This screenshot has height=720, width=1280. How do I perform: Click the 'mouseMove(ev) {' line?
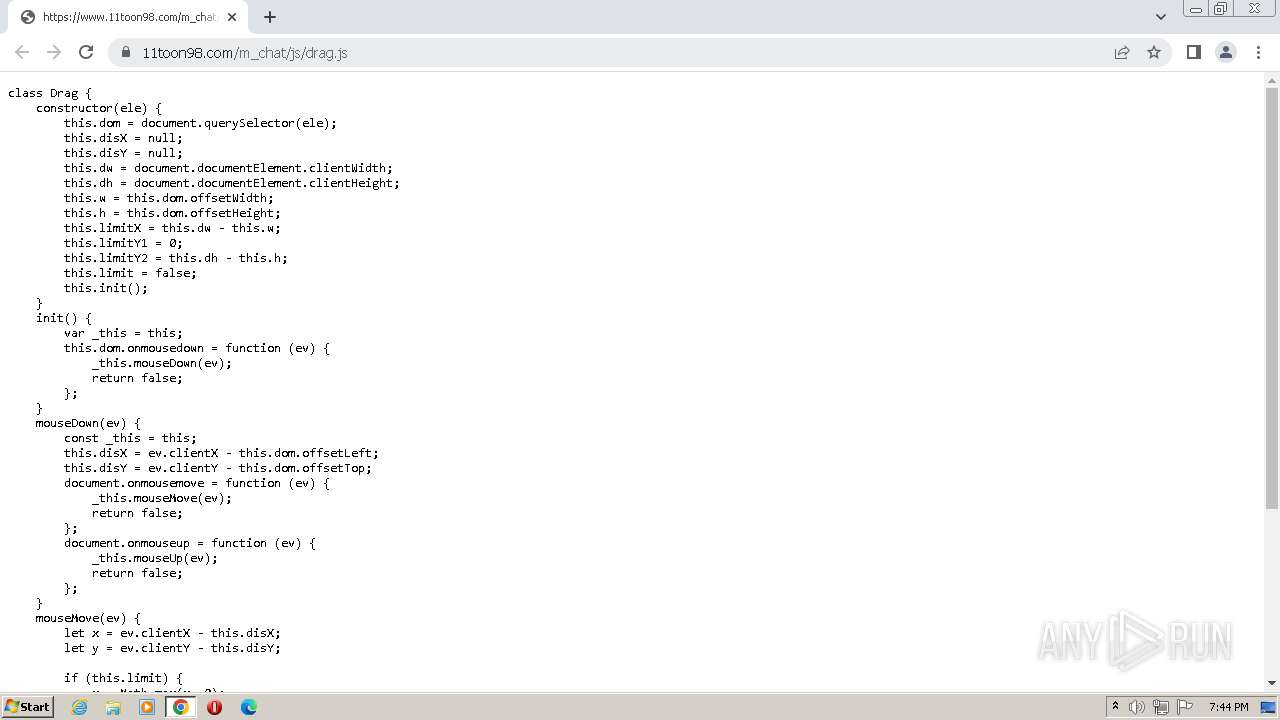tap(88, 618)
